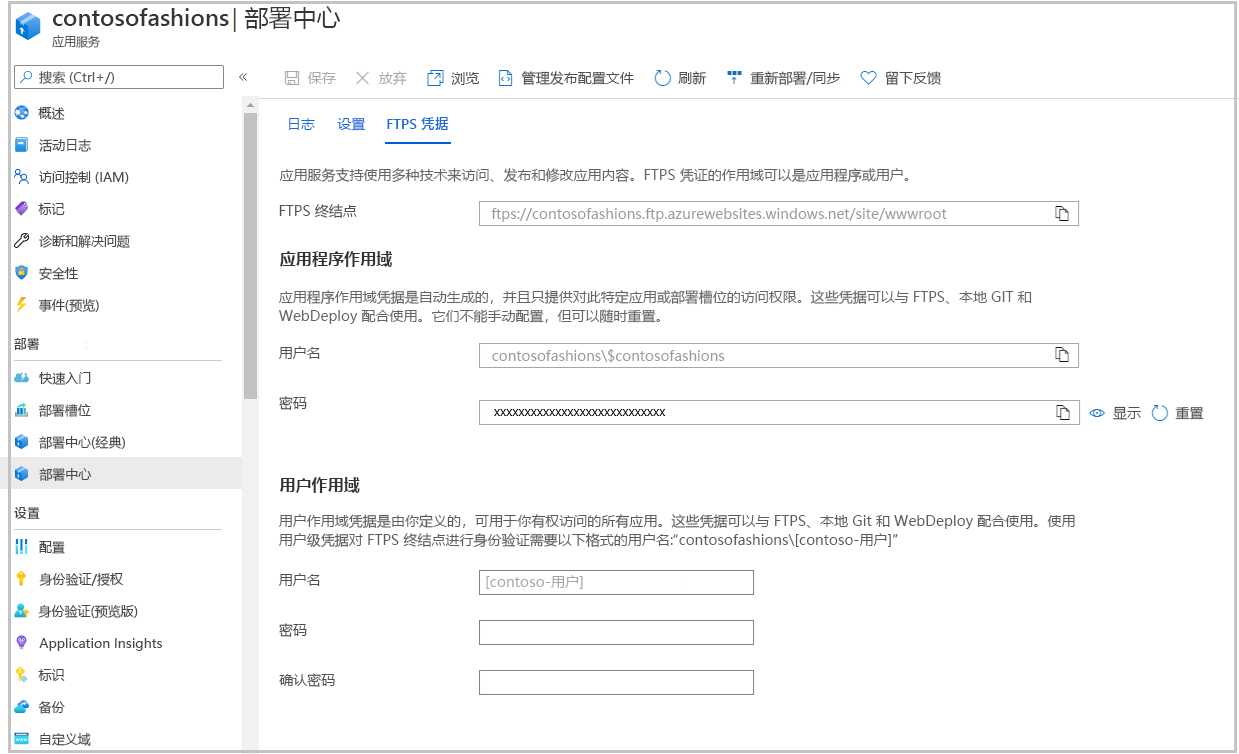Click the 部署中心(经典) cube icon
The image size is (1239, 754).
[x=22, y=442]
